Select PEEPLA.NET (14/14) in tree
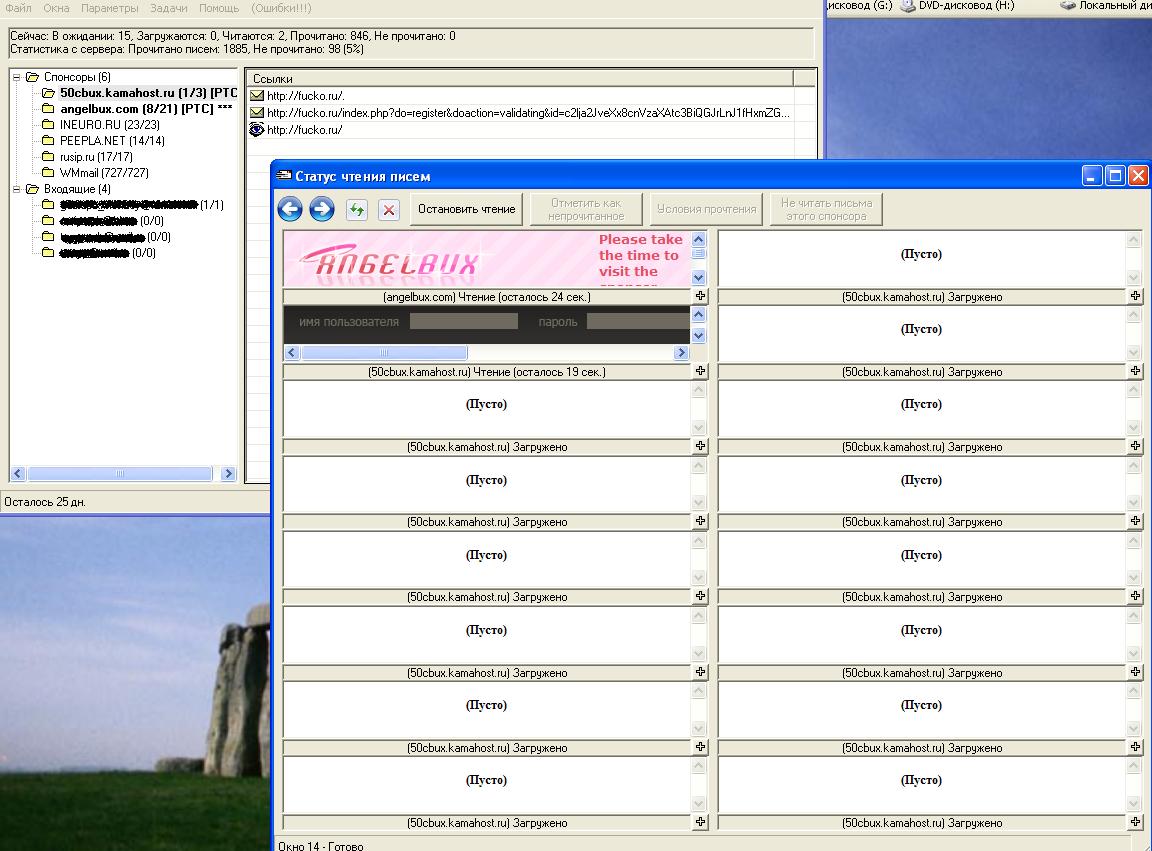Viewport: 1152px width, 851px height. point(112,140)
